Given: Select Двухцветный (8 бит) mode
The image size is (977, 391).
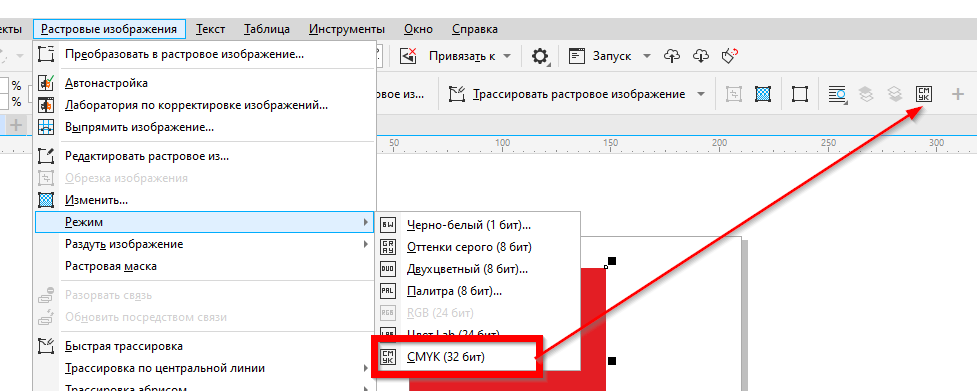Looking at the screenshot, I should [x=477, y=269].
